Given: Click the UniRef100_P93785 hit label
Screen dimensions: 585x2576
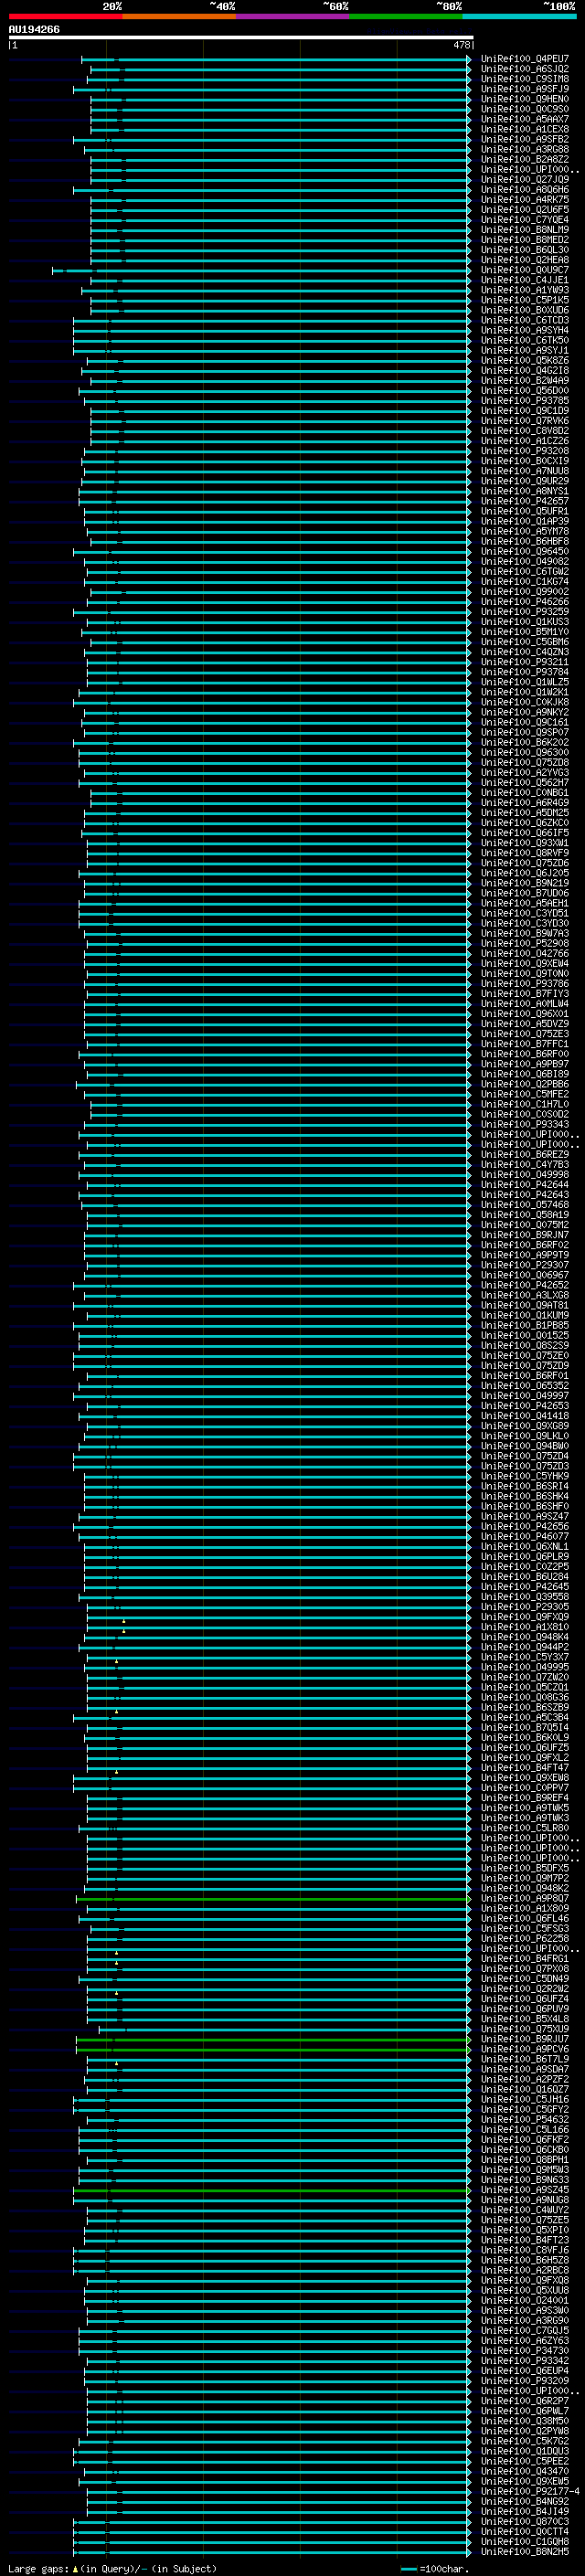Looking at the screenshot, I should (x=525, y=401).
